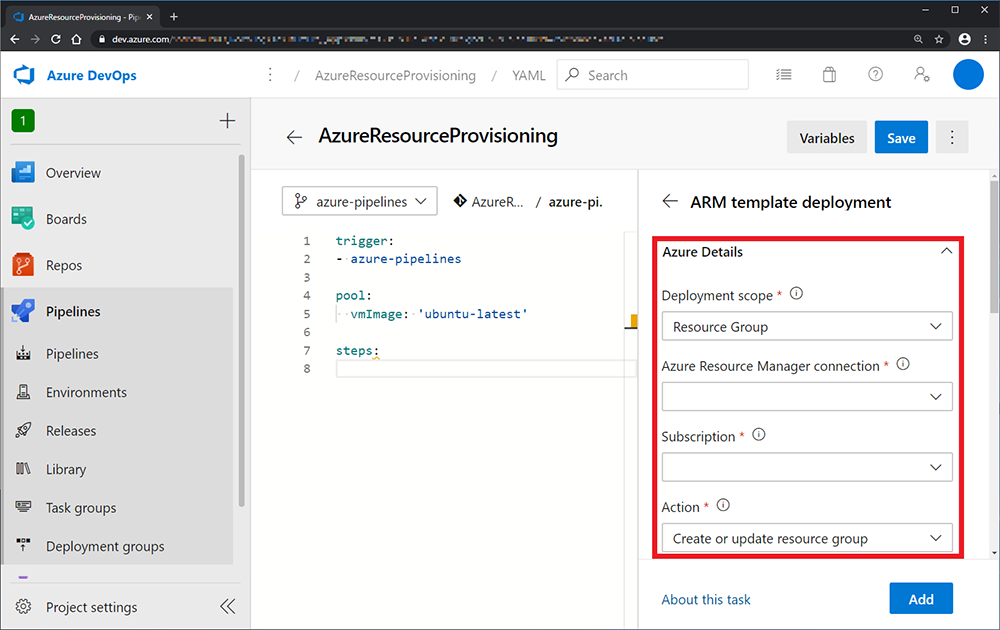Click the 'ubuntu-latest' value in editor

coord(472,314)
